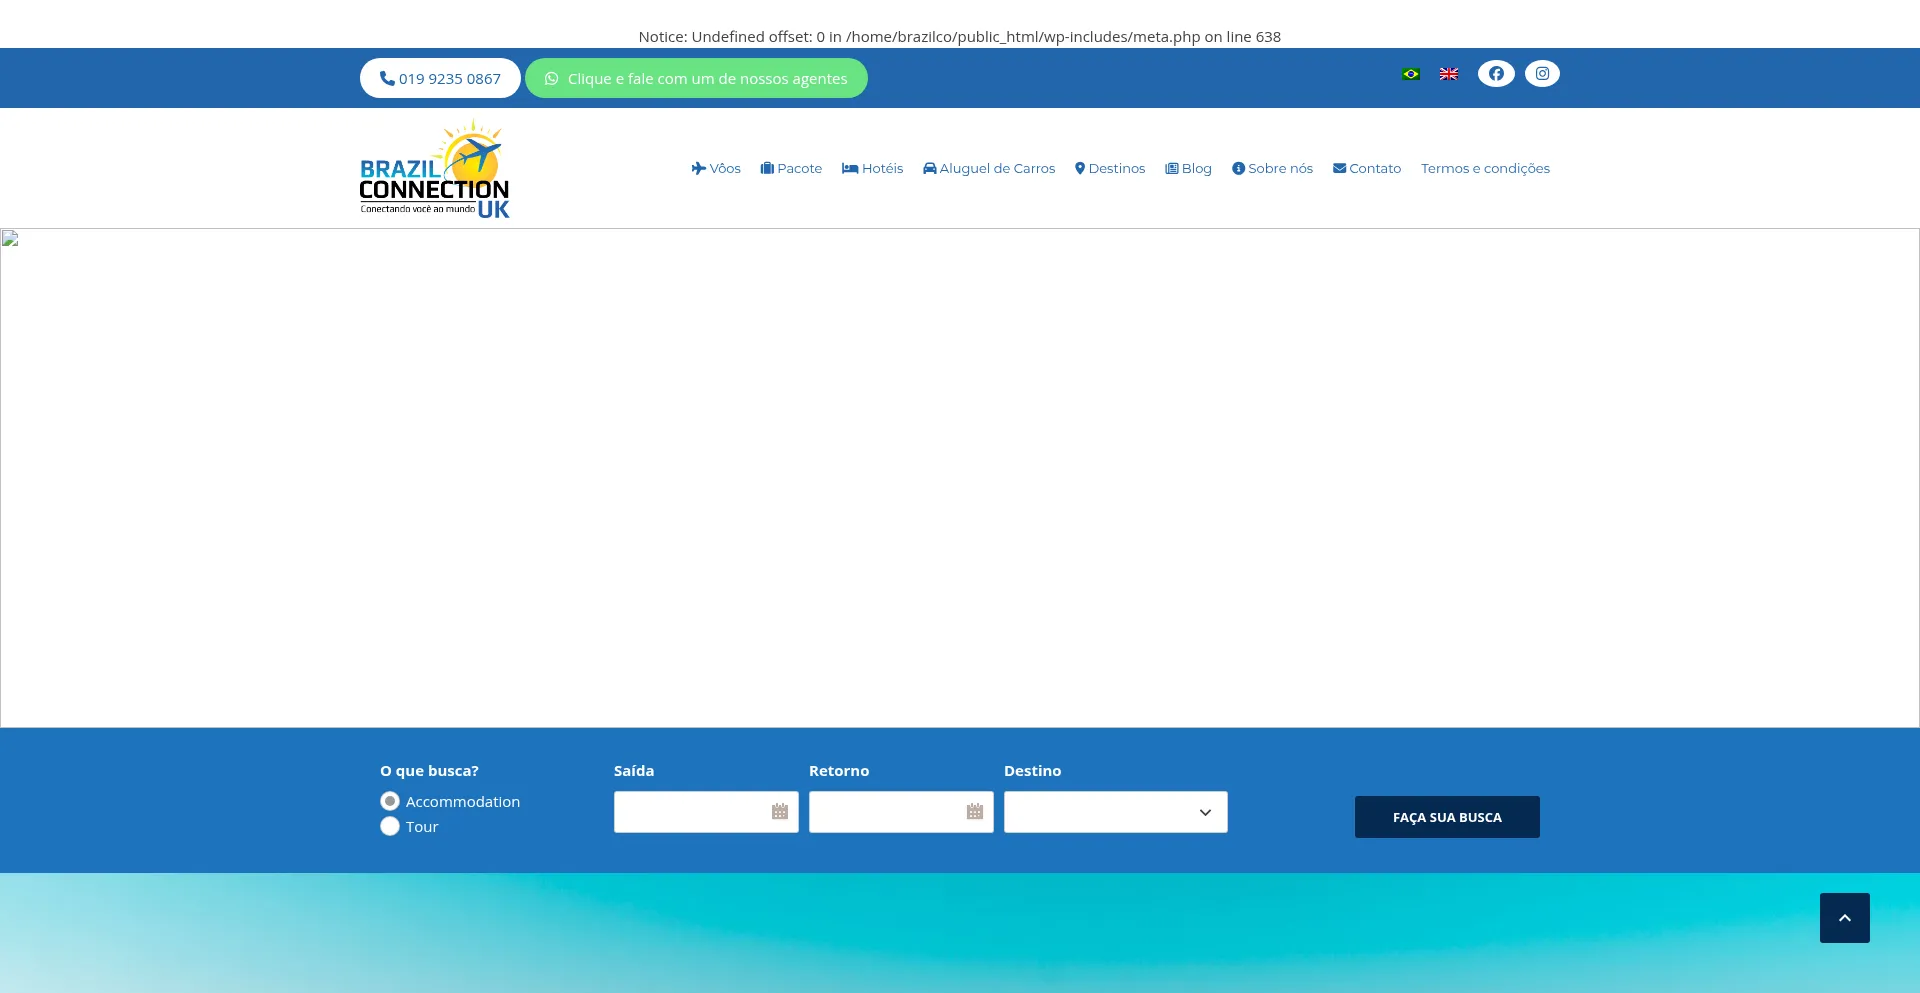Click the Clique e fale com um de nossos agentes button

point(696,78)
